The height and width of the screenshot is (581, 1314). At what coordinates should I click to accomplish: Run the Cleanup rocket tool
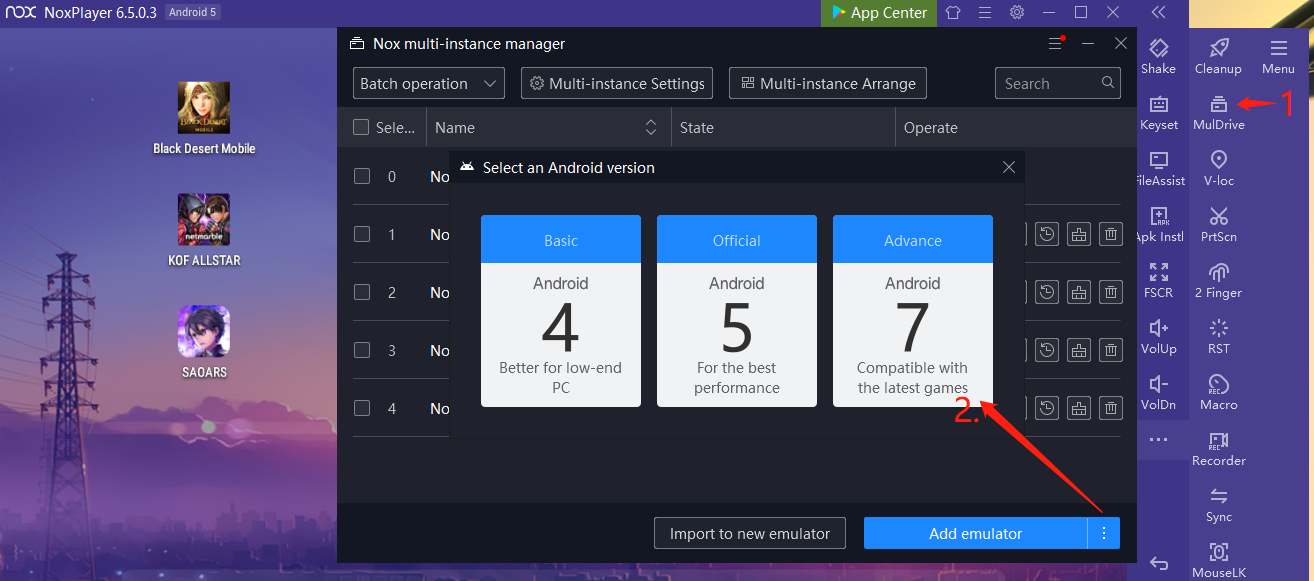[x=1218, y=56]
